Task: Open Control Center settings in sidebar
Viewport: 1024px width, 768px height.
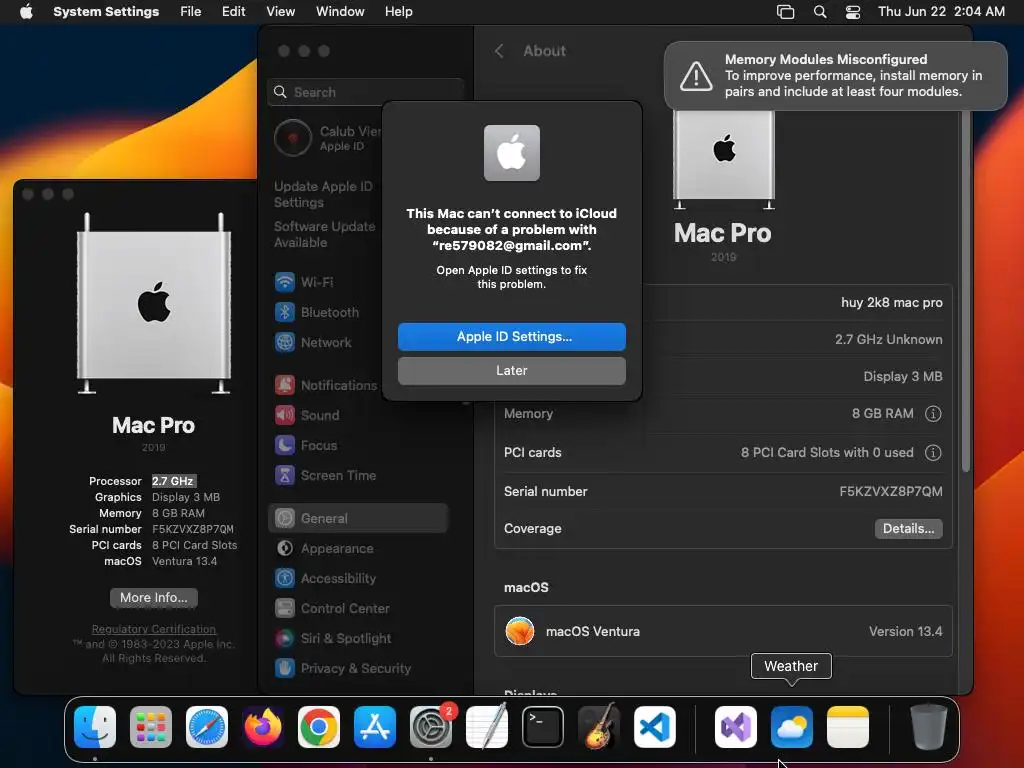Action: point(332,609)
